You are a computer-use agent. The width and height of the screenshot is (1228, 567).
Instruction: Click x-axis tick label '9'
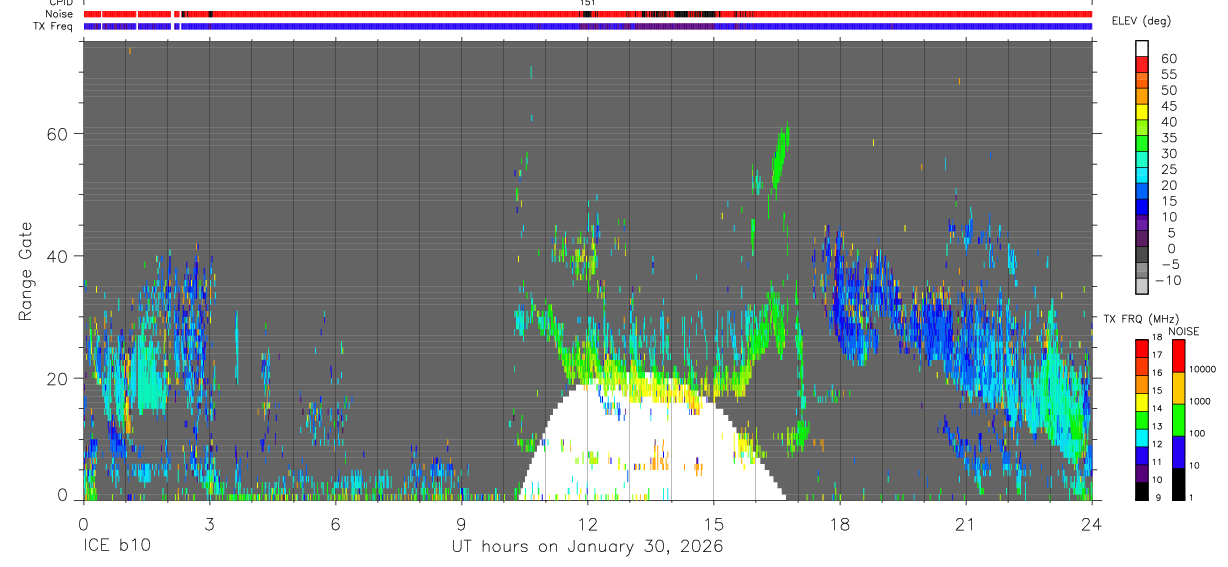tap(461, 523)
